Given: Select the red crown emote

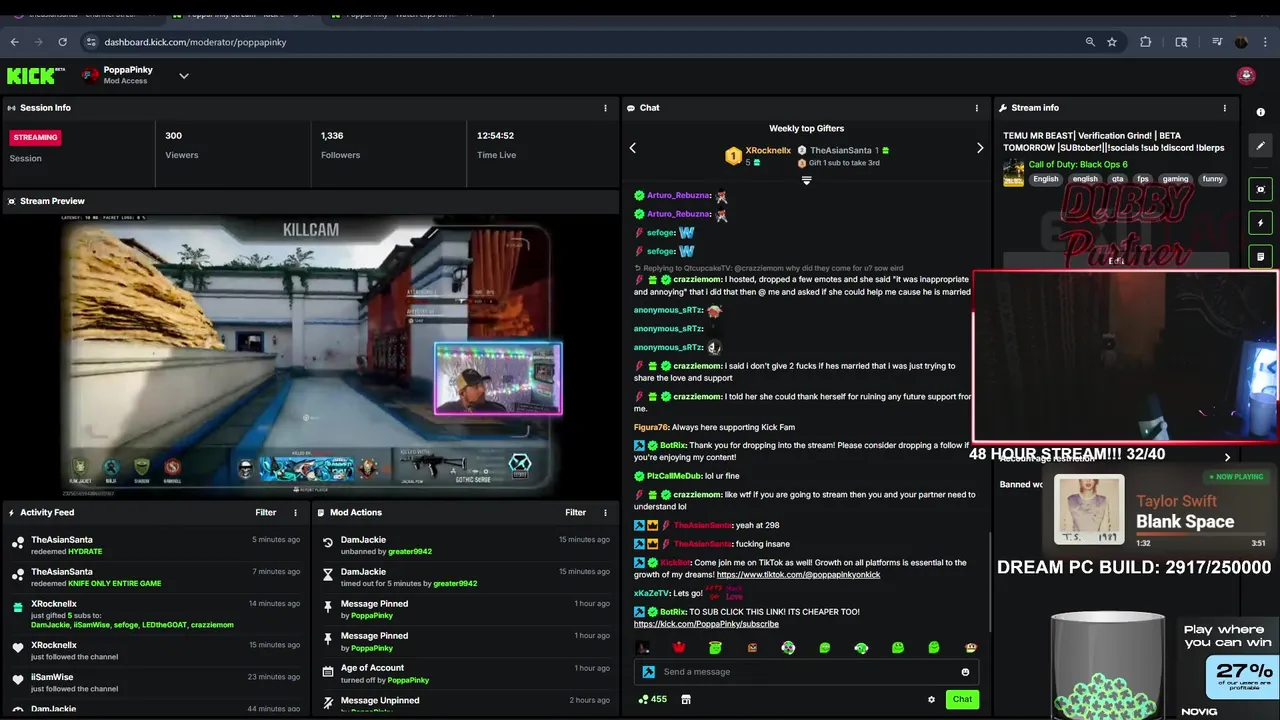Looking at the screenshot, I should 679,648.
